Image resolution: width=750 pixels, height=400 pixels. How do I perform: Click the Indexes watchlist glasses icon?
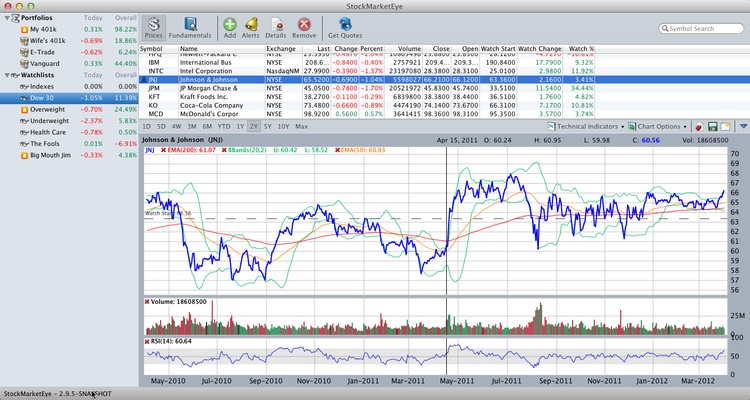tap(24, 87)
